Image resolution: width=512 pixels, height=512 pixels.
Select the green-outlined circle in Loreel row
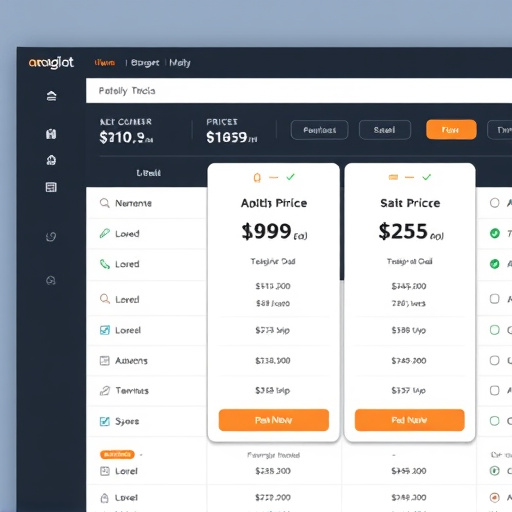point(495,330)
